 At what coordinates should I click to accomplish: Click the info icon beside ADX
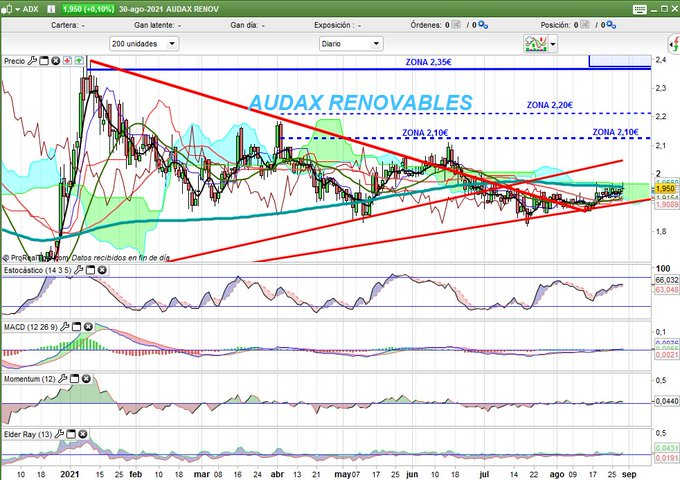pyautogui.click(x=51, y=9)
